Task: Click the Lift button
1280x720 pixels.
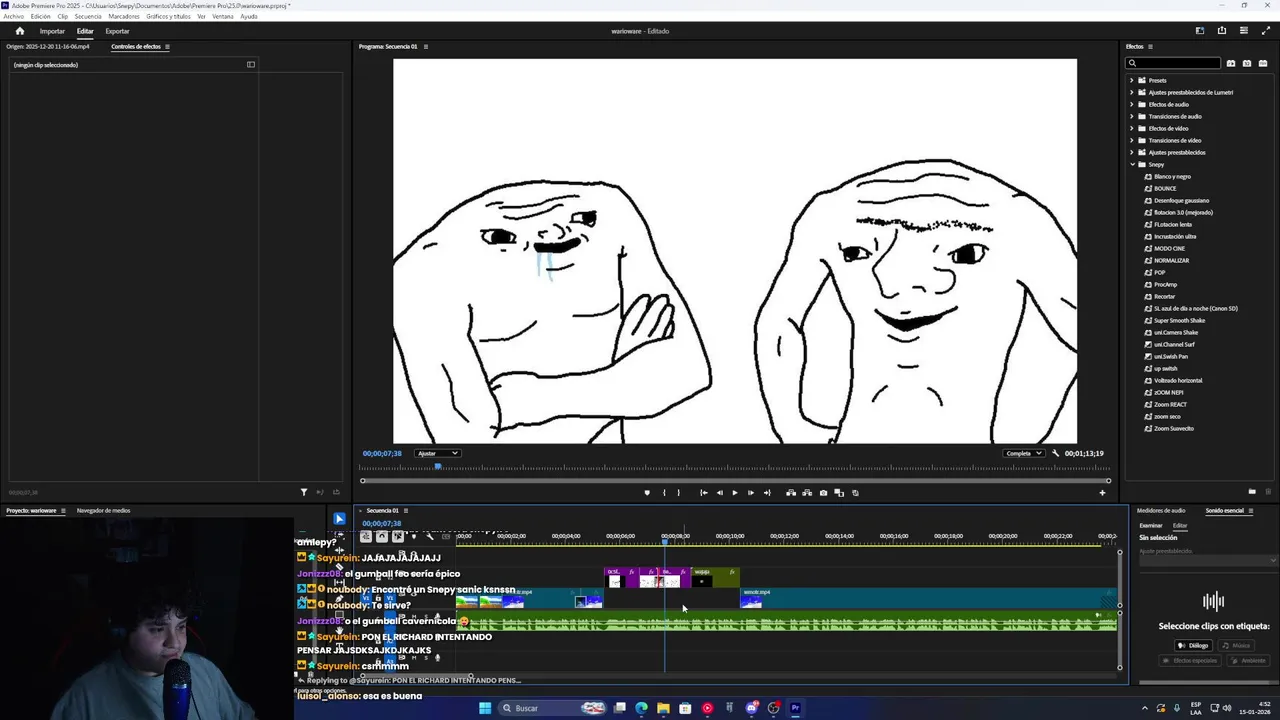Action: [791, 492]
